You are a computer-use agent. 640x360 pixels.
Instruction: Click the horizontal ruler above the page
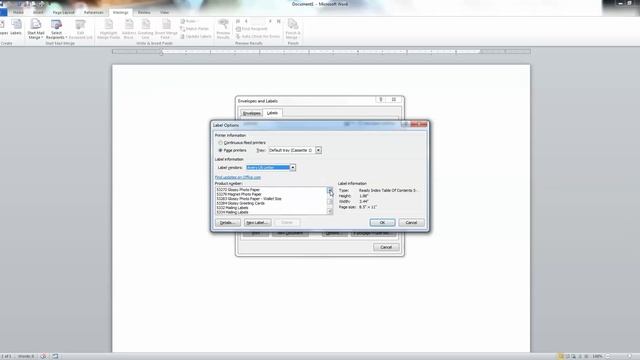click(321, 52)
